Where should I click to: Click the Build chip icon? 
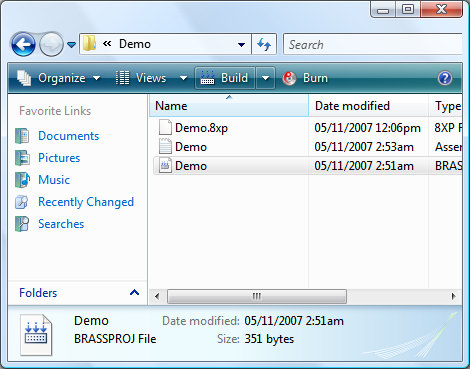[207, 78]
